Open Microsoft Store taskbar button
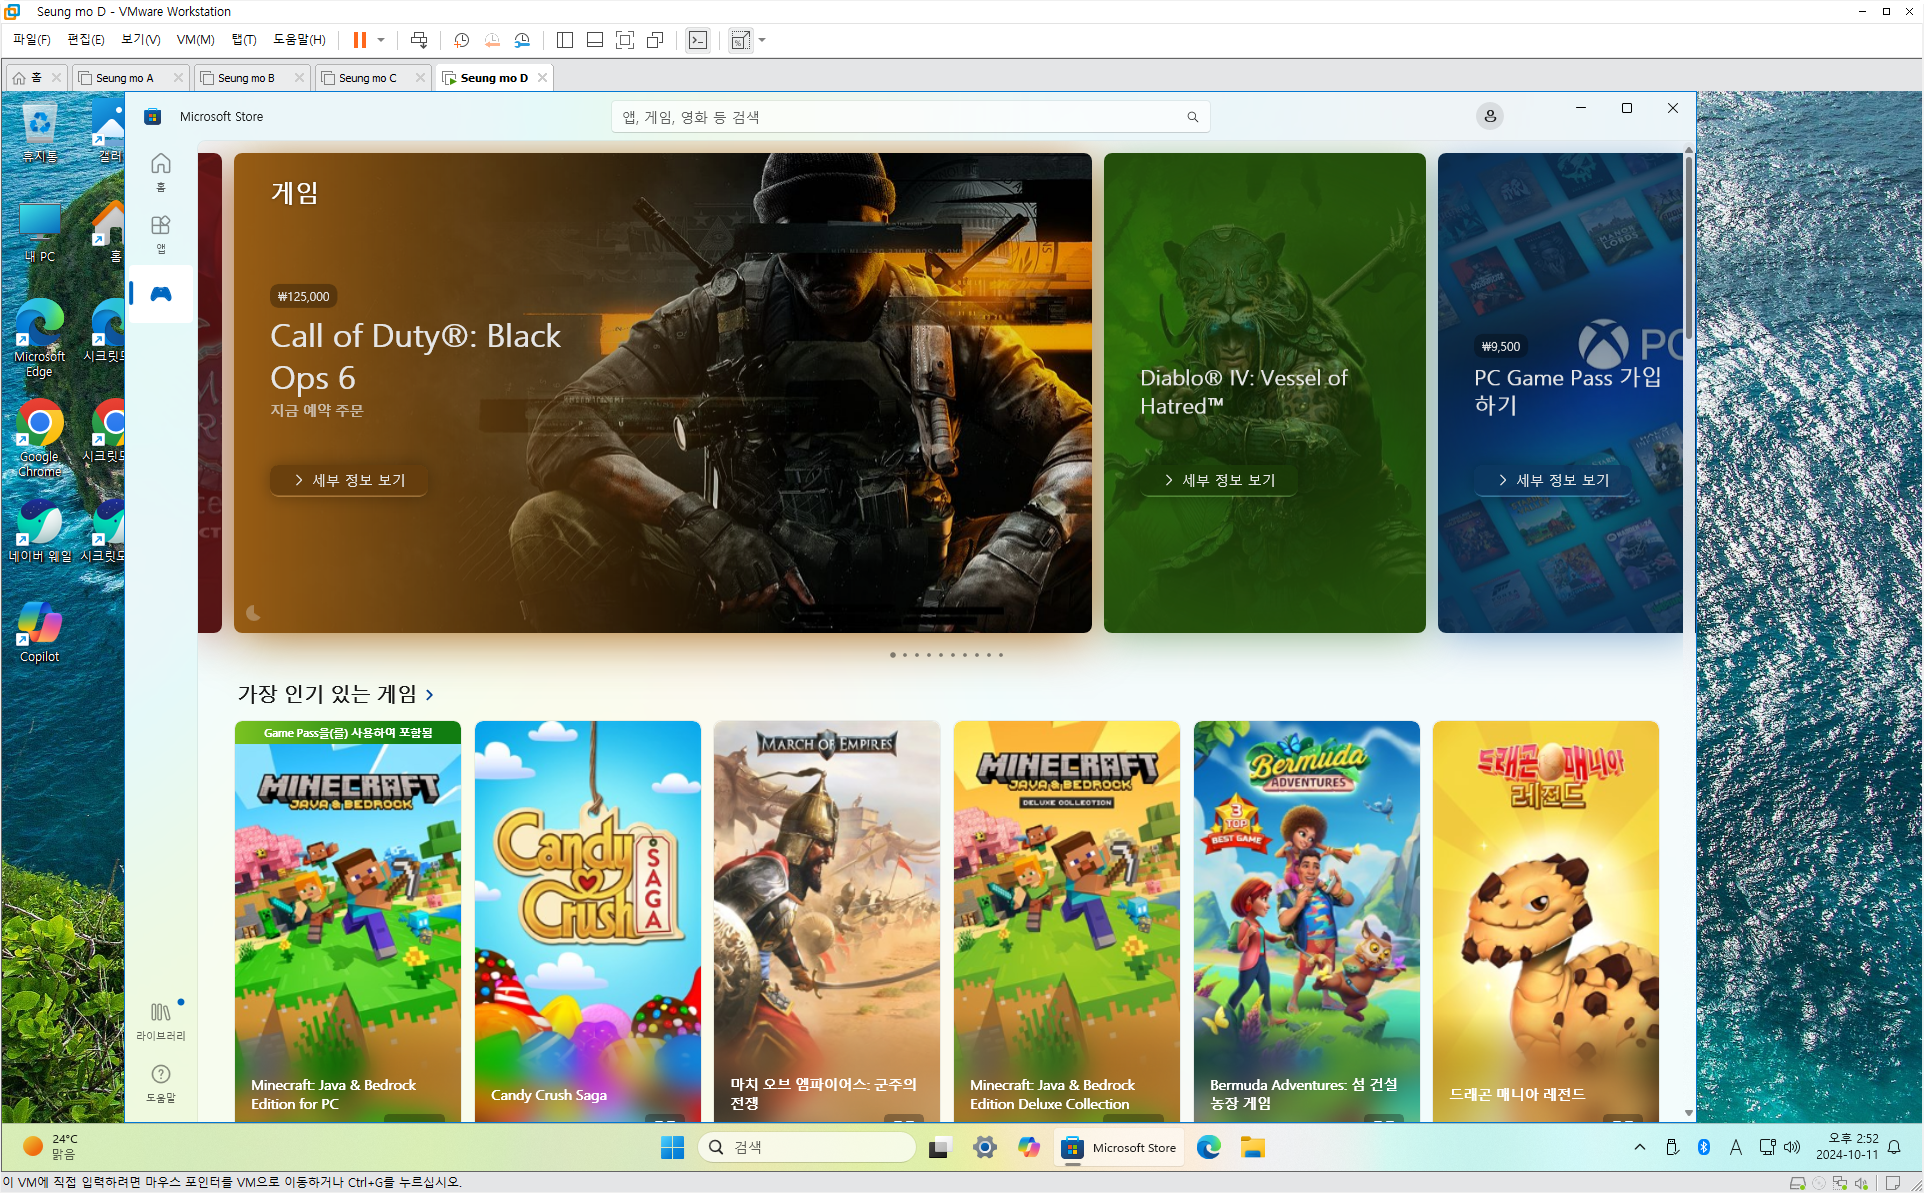This screenshot has height=1193, width=1924. pyautogui.click(x=1120, y=1147)
